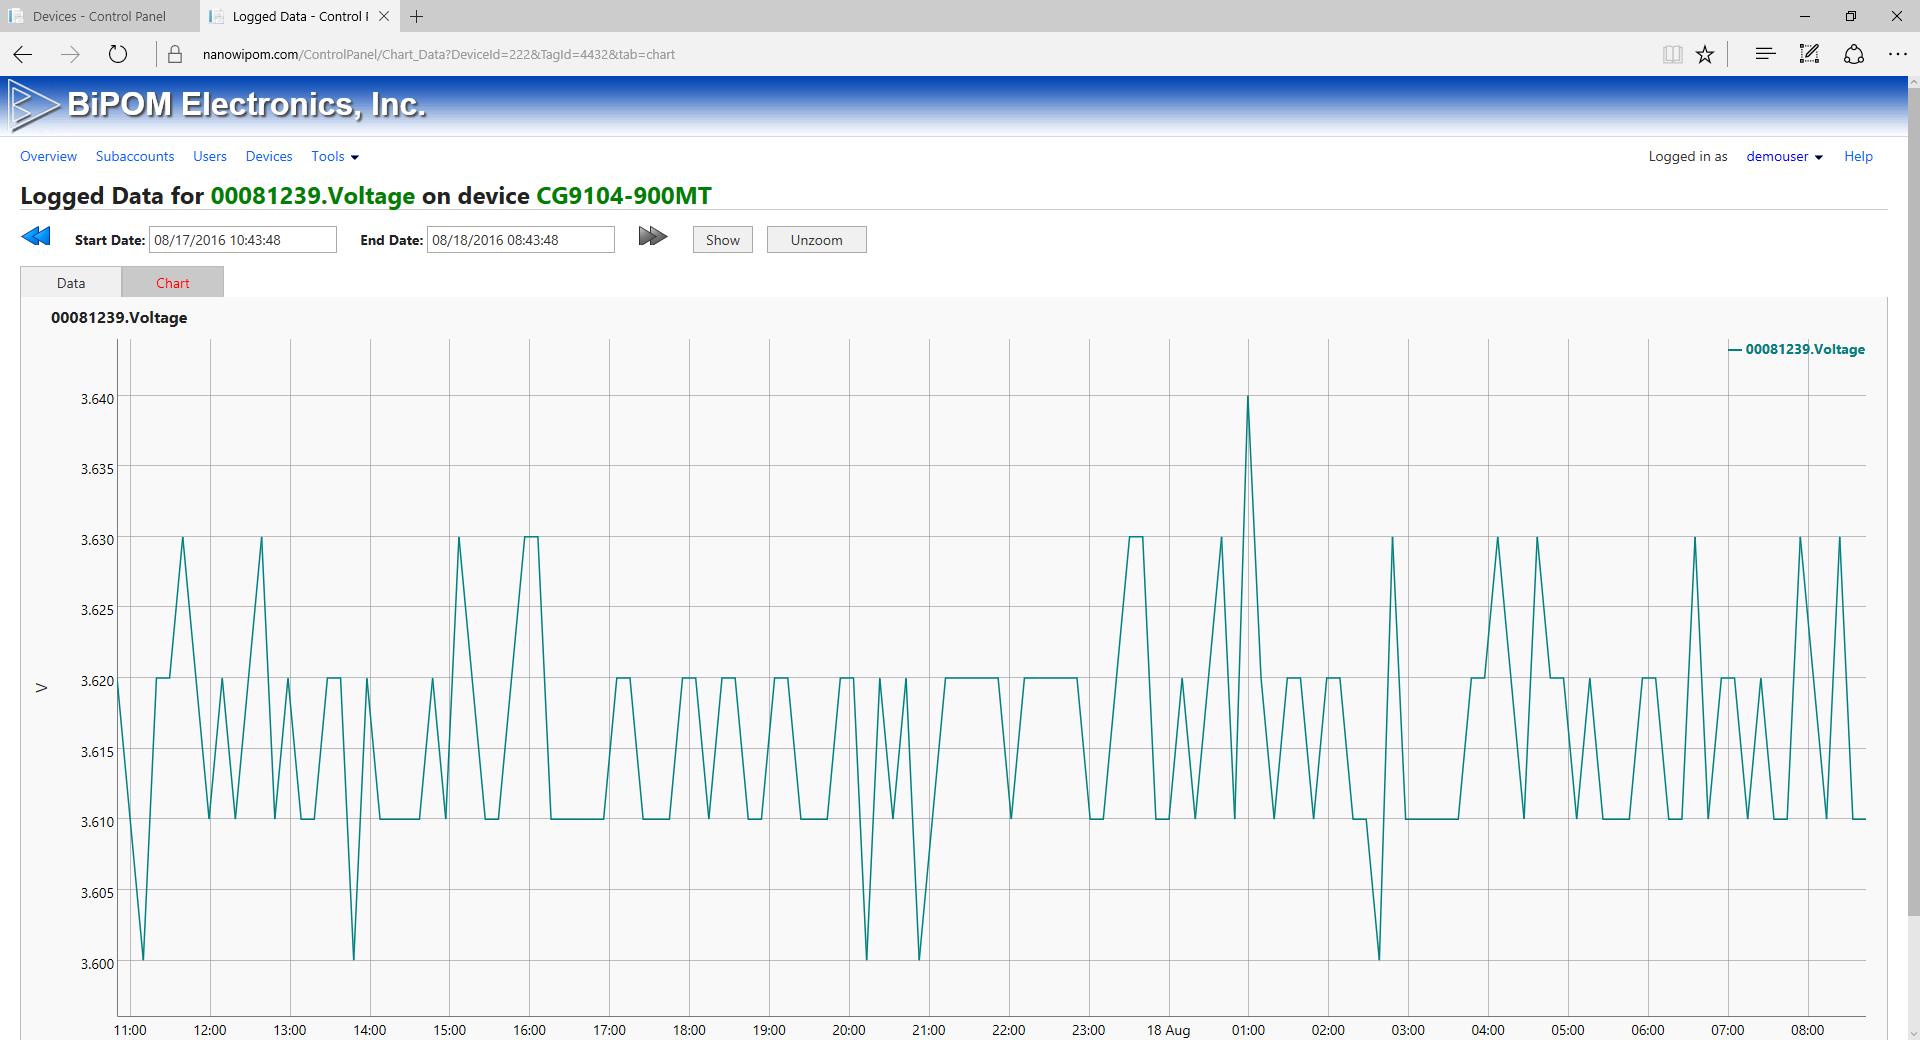Refresh the page
The width and height of the screenshot is (1920, 1040).
tap(118, 55)
